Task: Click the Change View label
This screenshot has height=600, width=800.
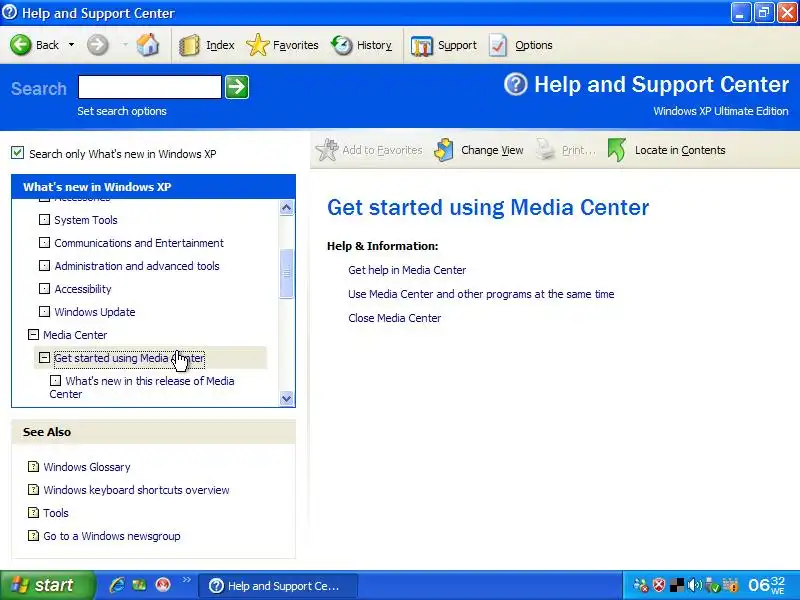Action: point(492,150)
